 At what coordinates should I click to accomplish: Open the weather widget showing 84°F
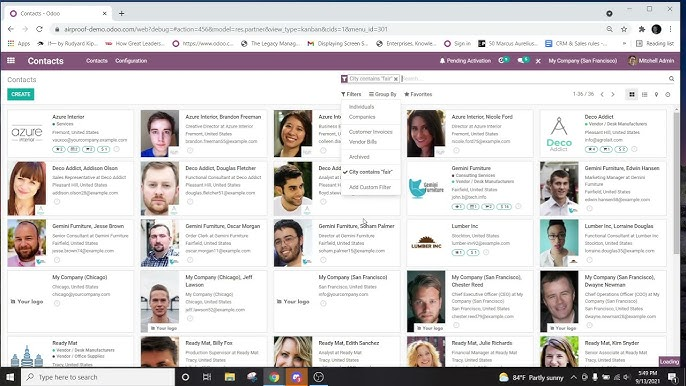tap(531, 377)
